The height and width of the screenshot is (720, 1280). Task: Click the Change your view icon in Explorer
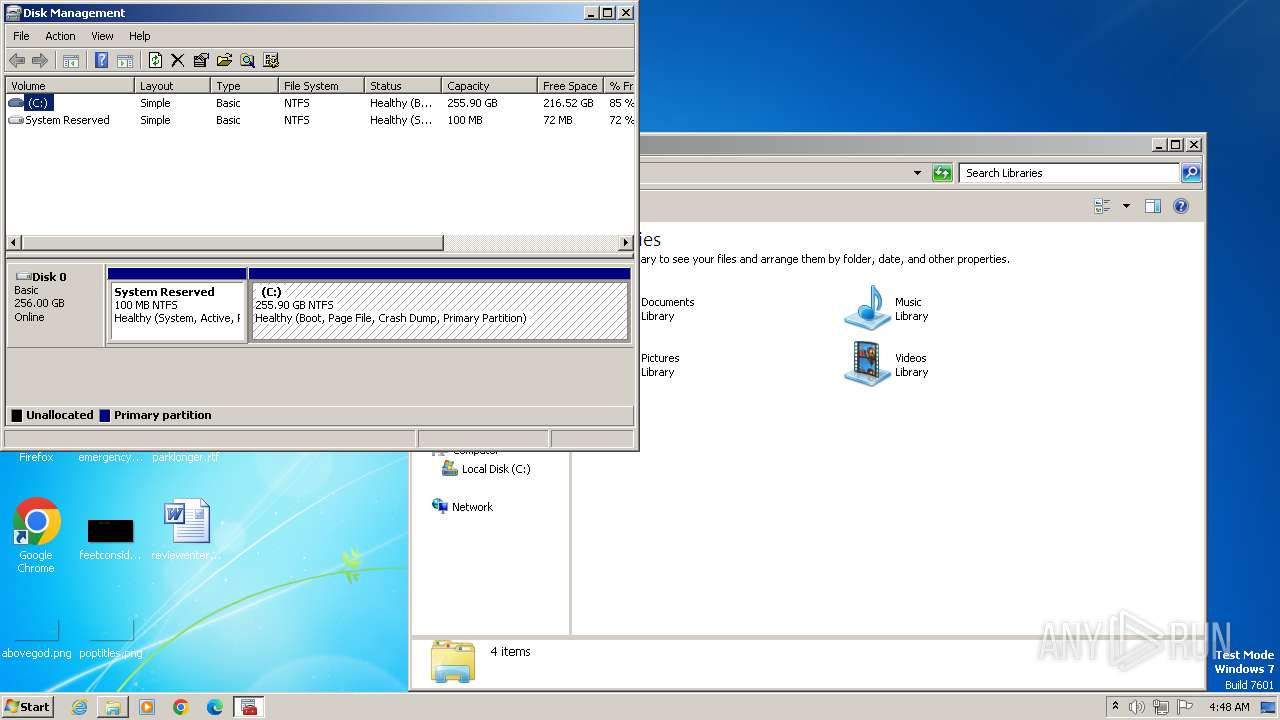pos(1103,206)
